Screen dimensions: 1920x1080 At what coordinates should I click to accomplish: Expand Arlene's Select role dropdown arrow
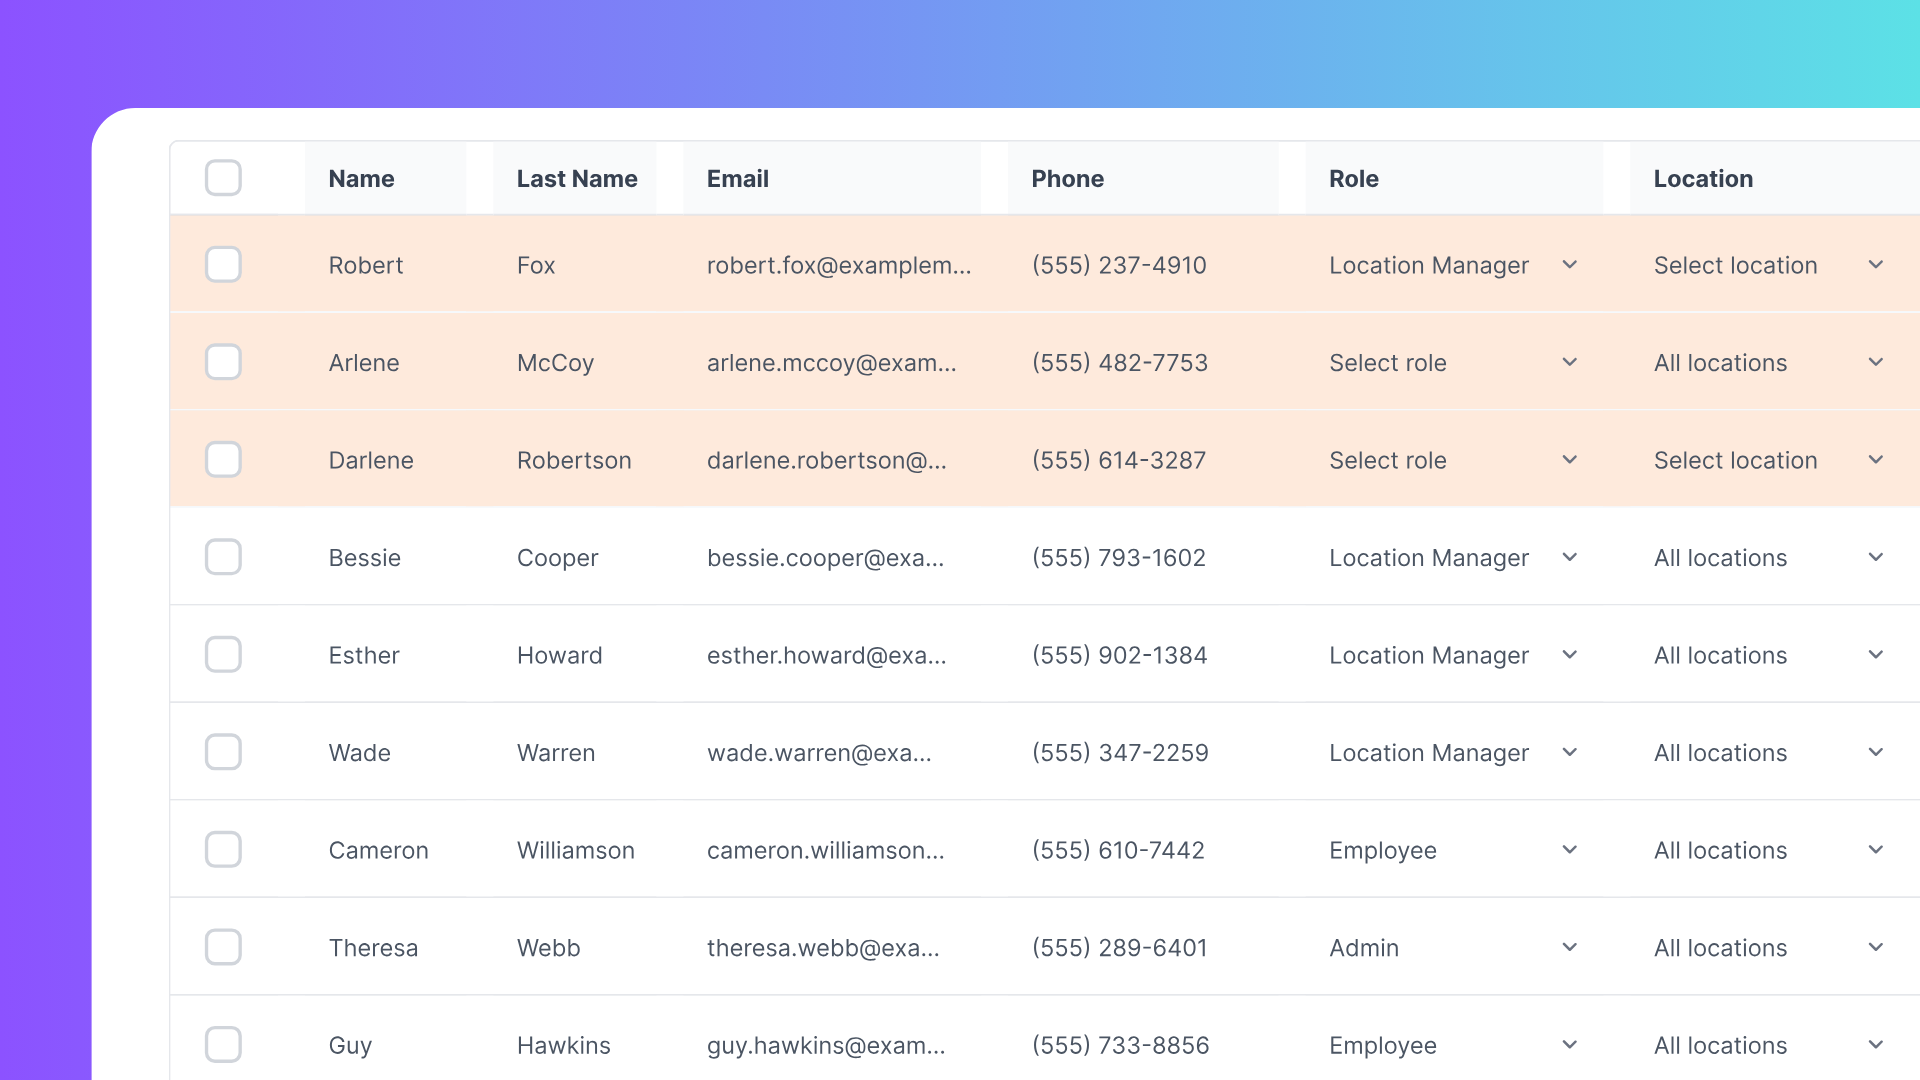point(1569,362)
